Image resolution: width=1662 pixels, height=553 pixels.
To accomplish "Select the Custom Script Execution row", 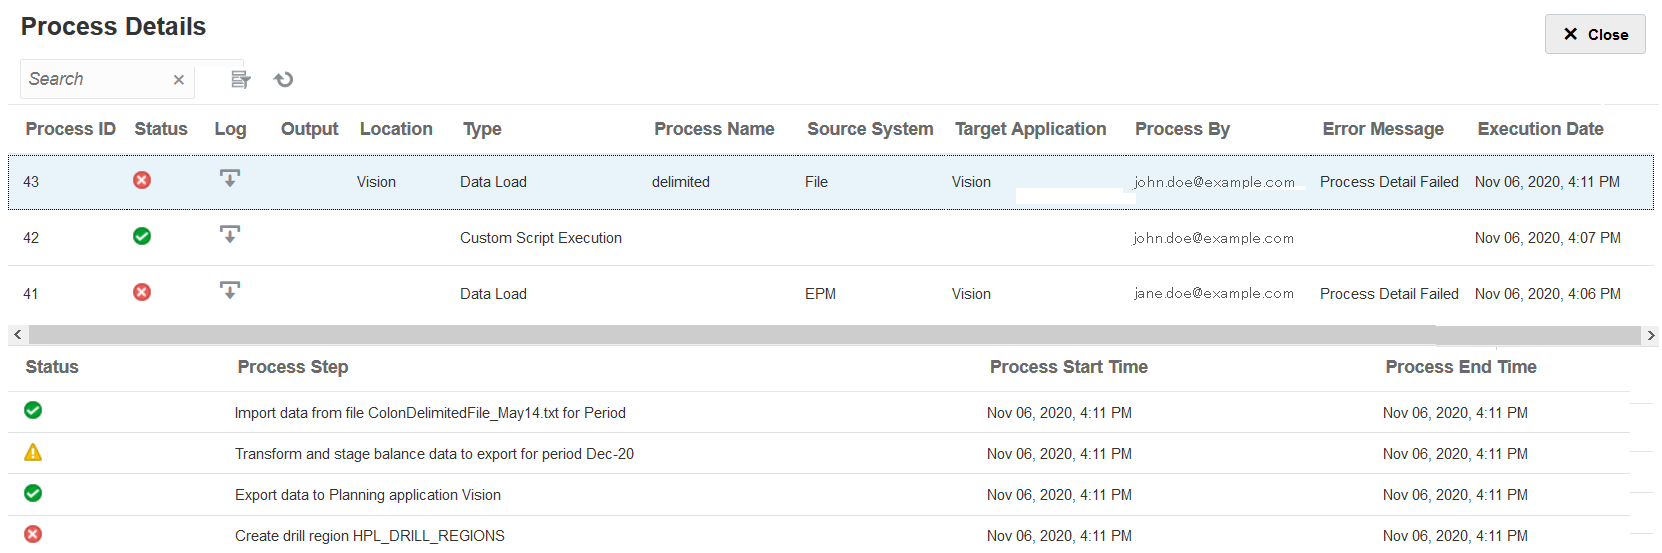I will (540, 238).
